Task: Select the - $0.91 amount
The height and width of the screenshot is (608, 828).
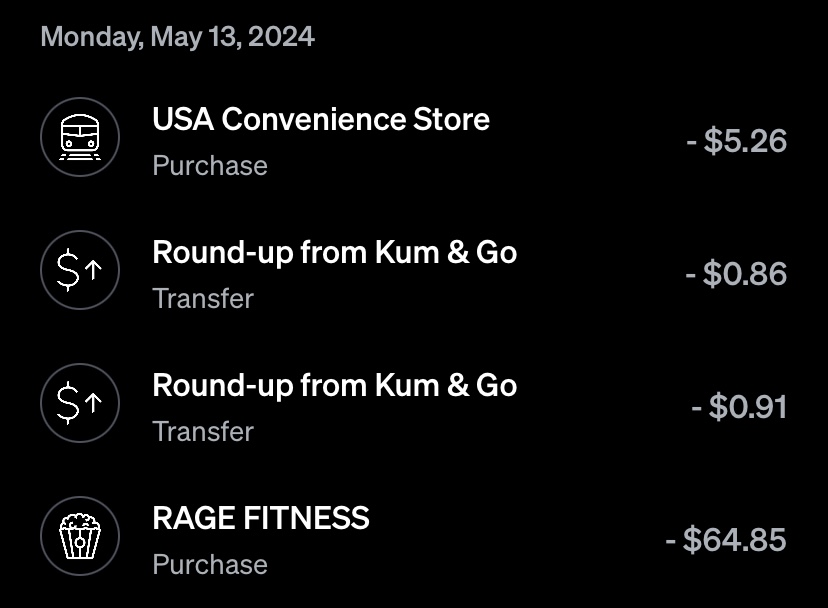Action: tap(739, 407)
